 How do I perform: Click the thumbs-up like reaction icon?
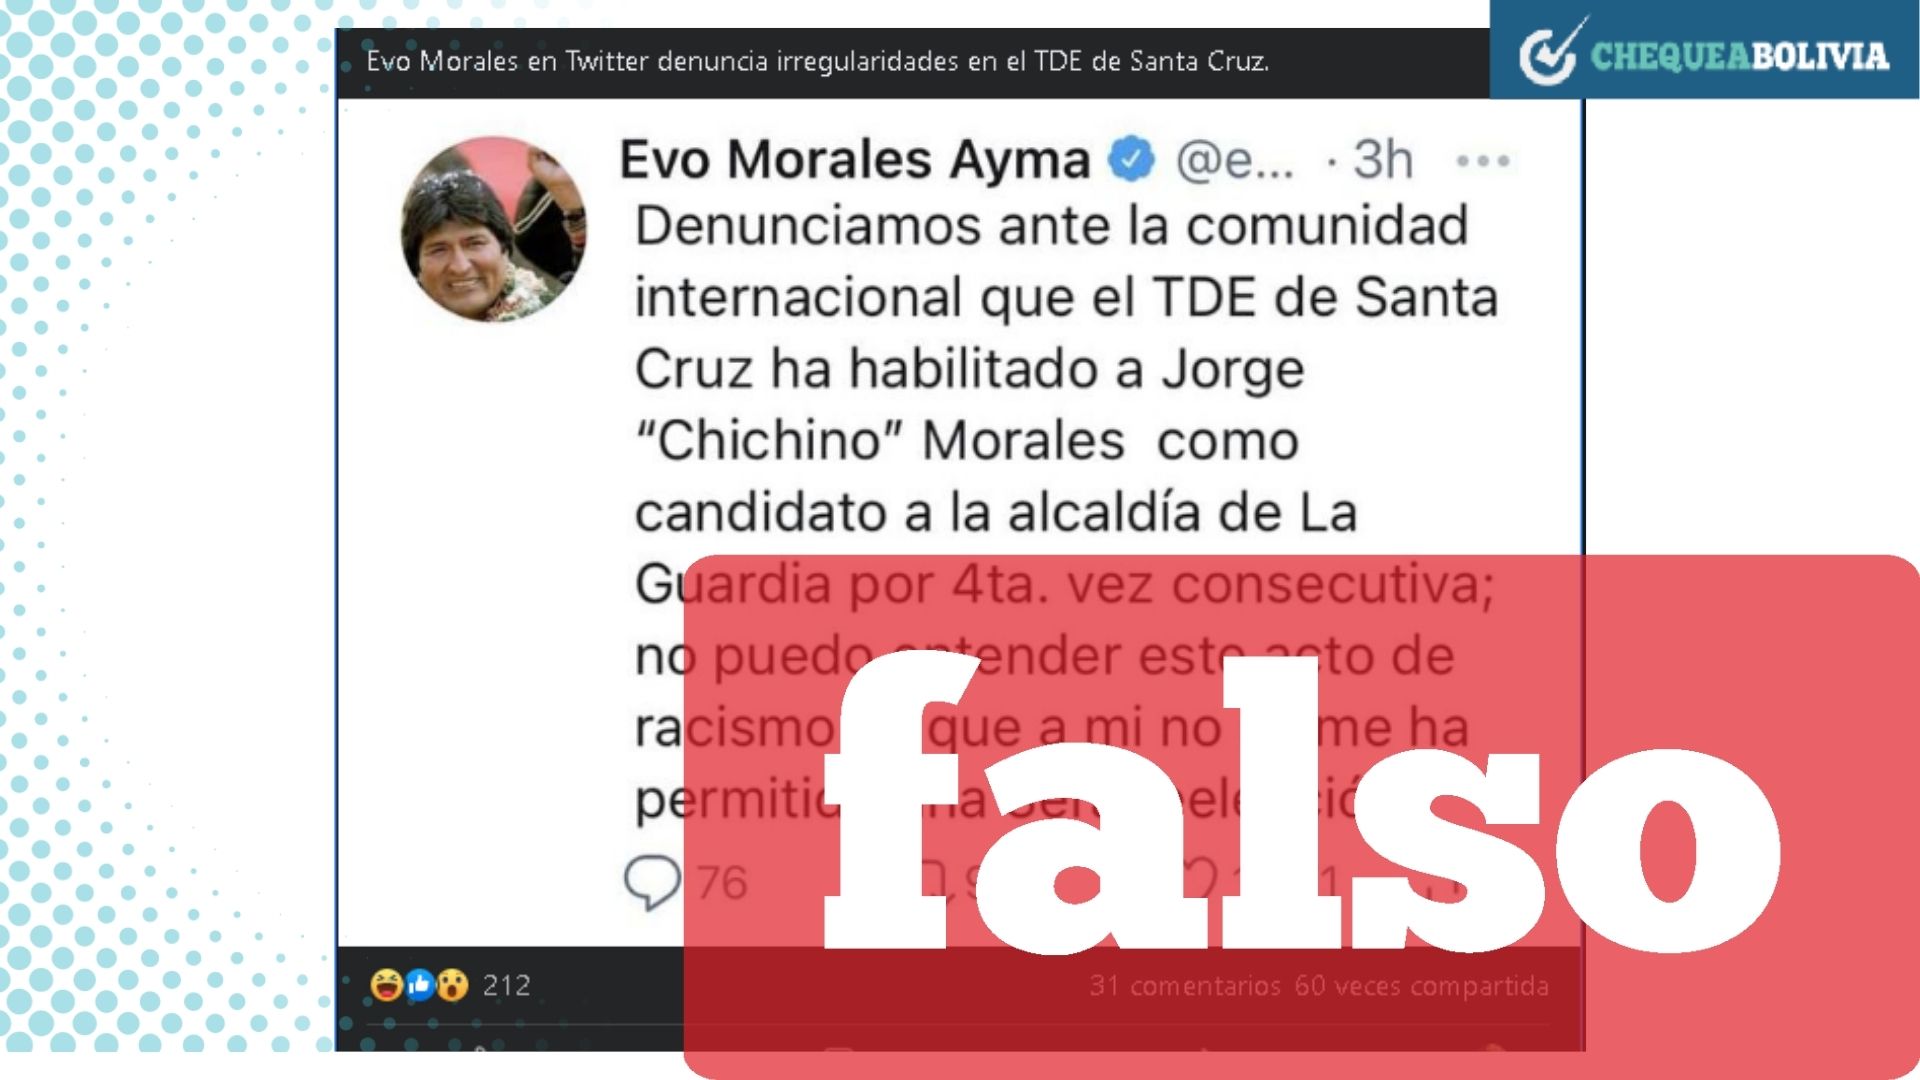pos(420,985)
